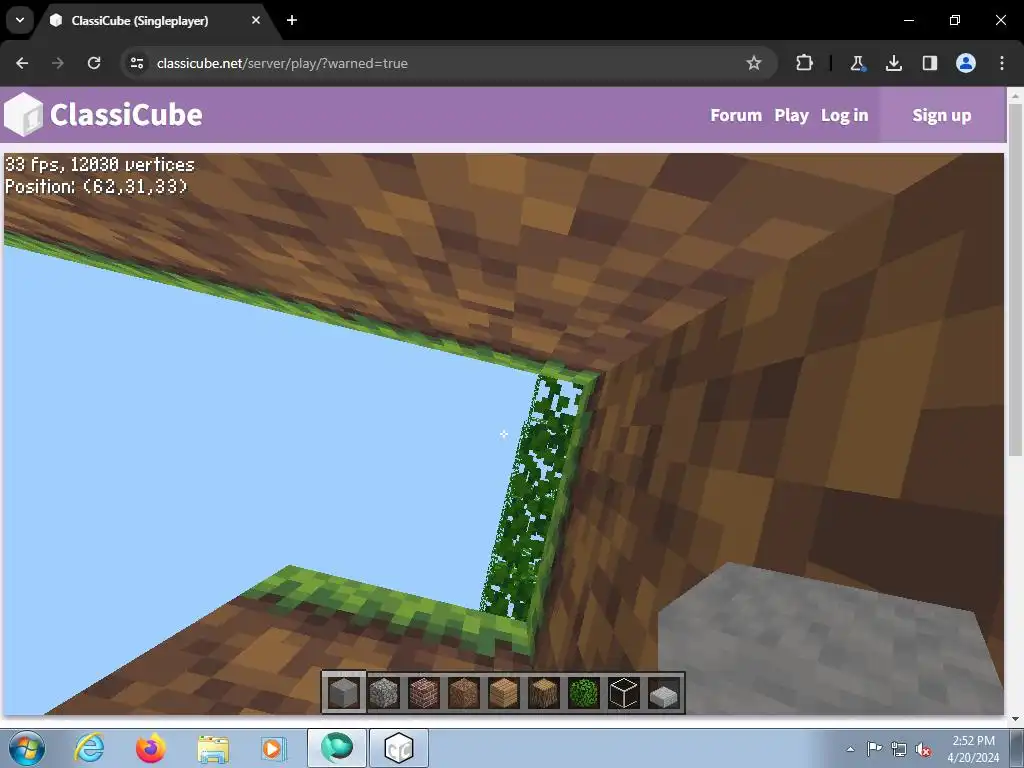
Task: Open Windows Media Player from taskbar
Action: point(275,748)
